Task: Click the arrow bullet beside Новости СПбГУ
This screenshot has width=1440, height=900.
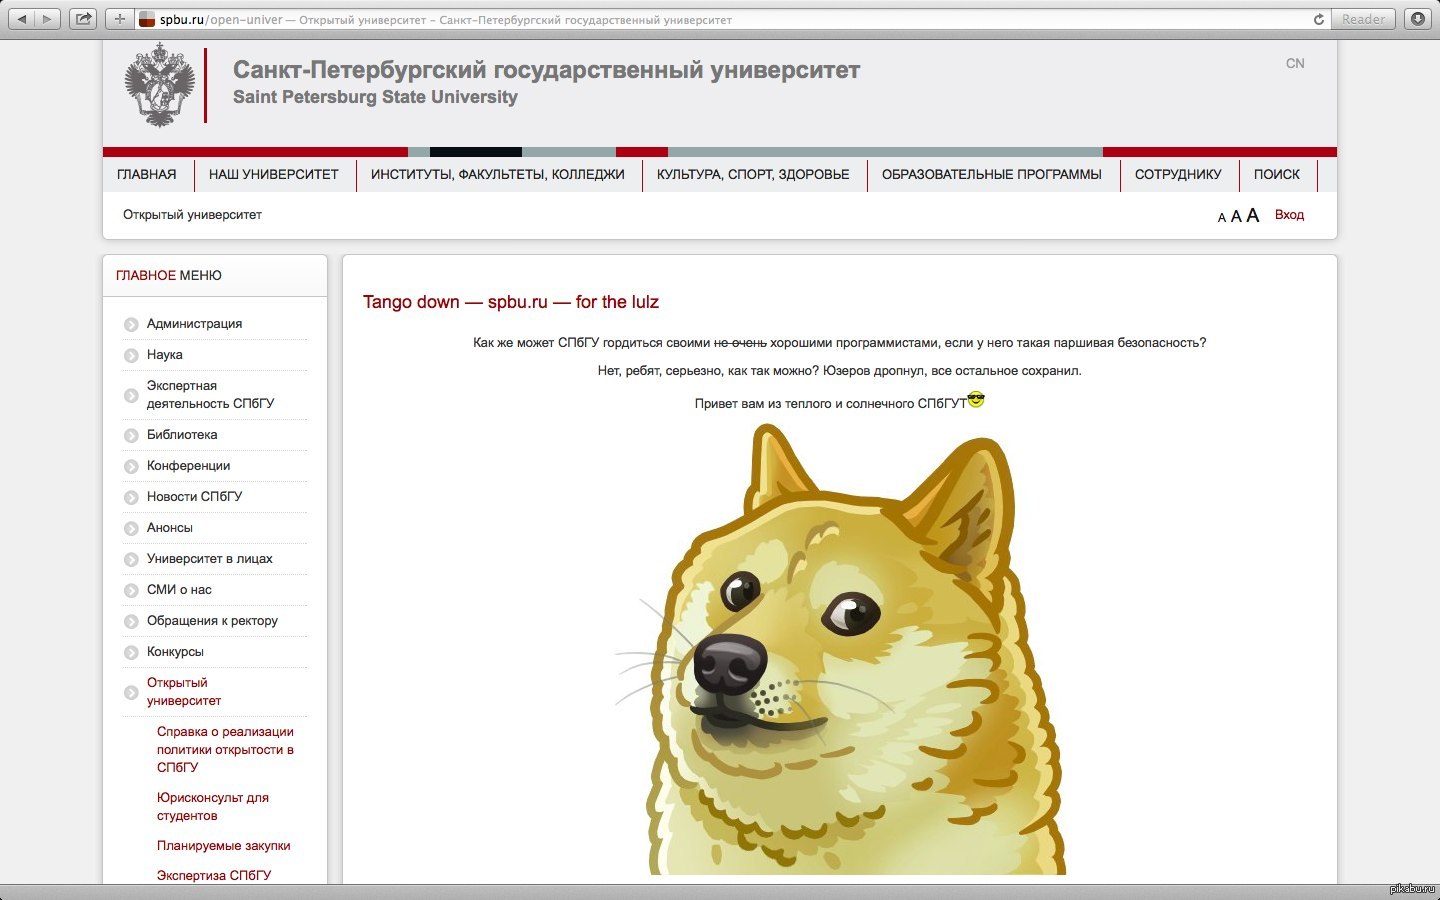Action: pyautogui.click(x=131, y=497)
